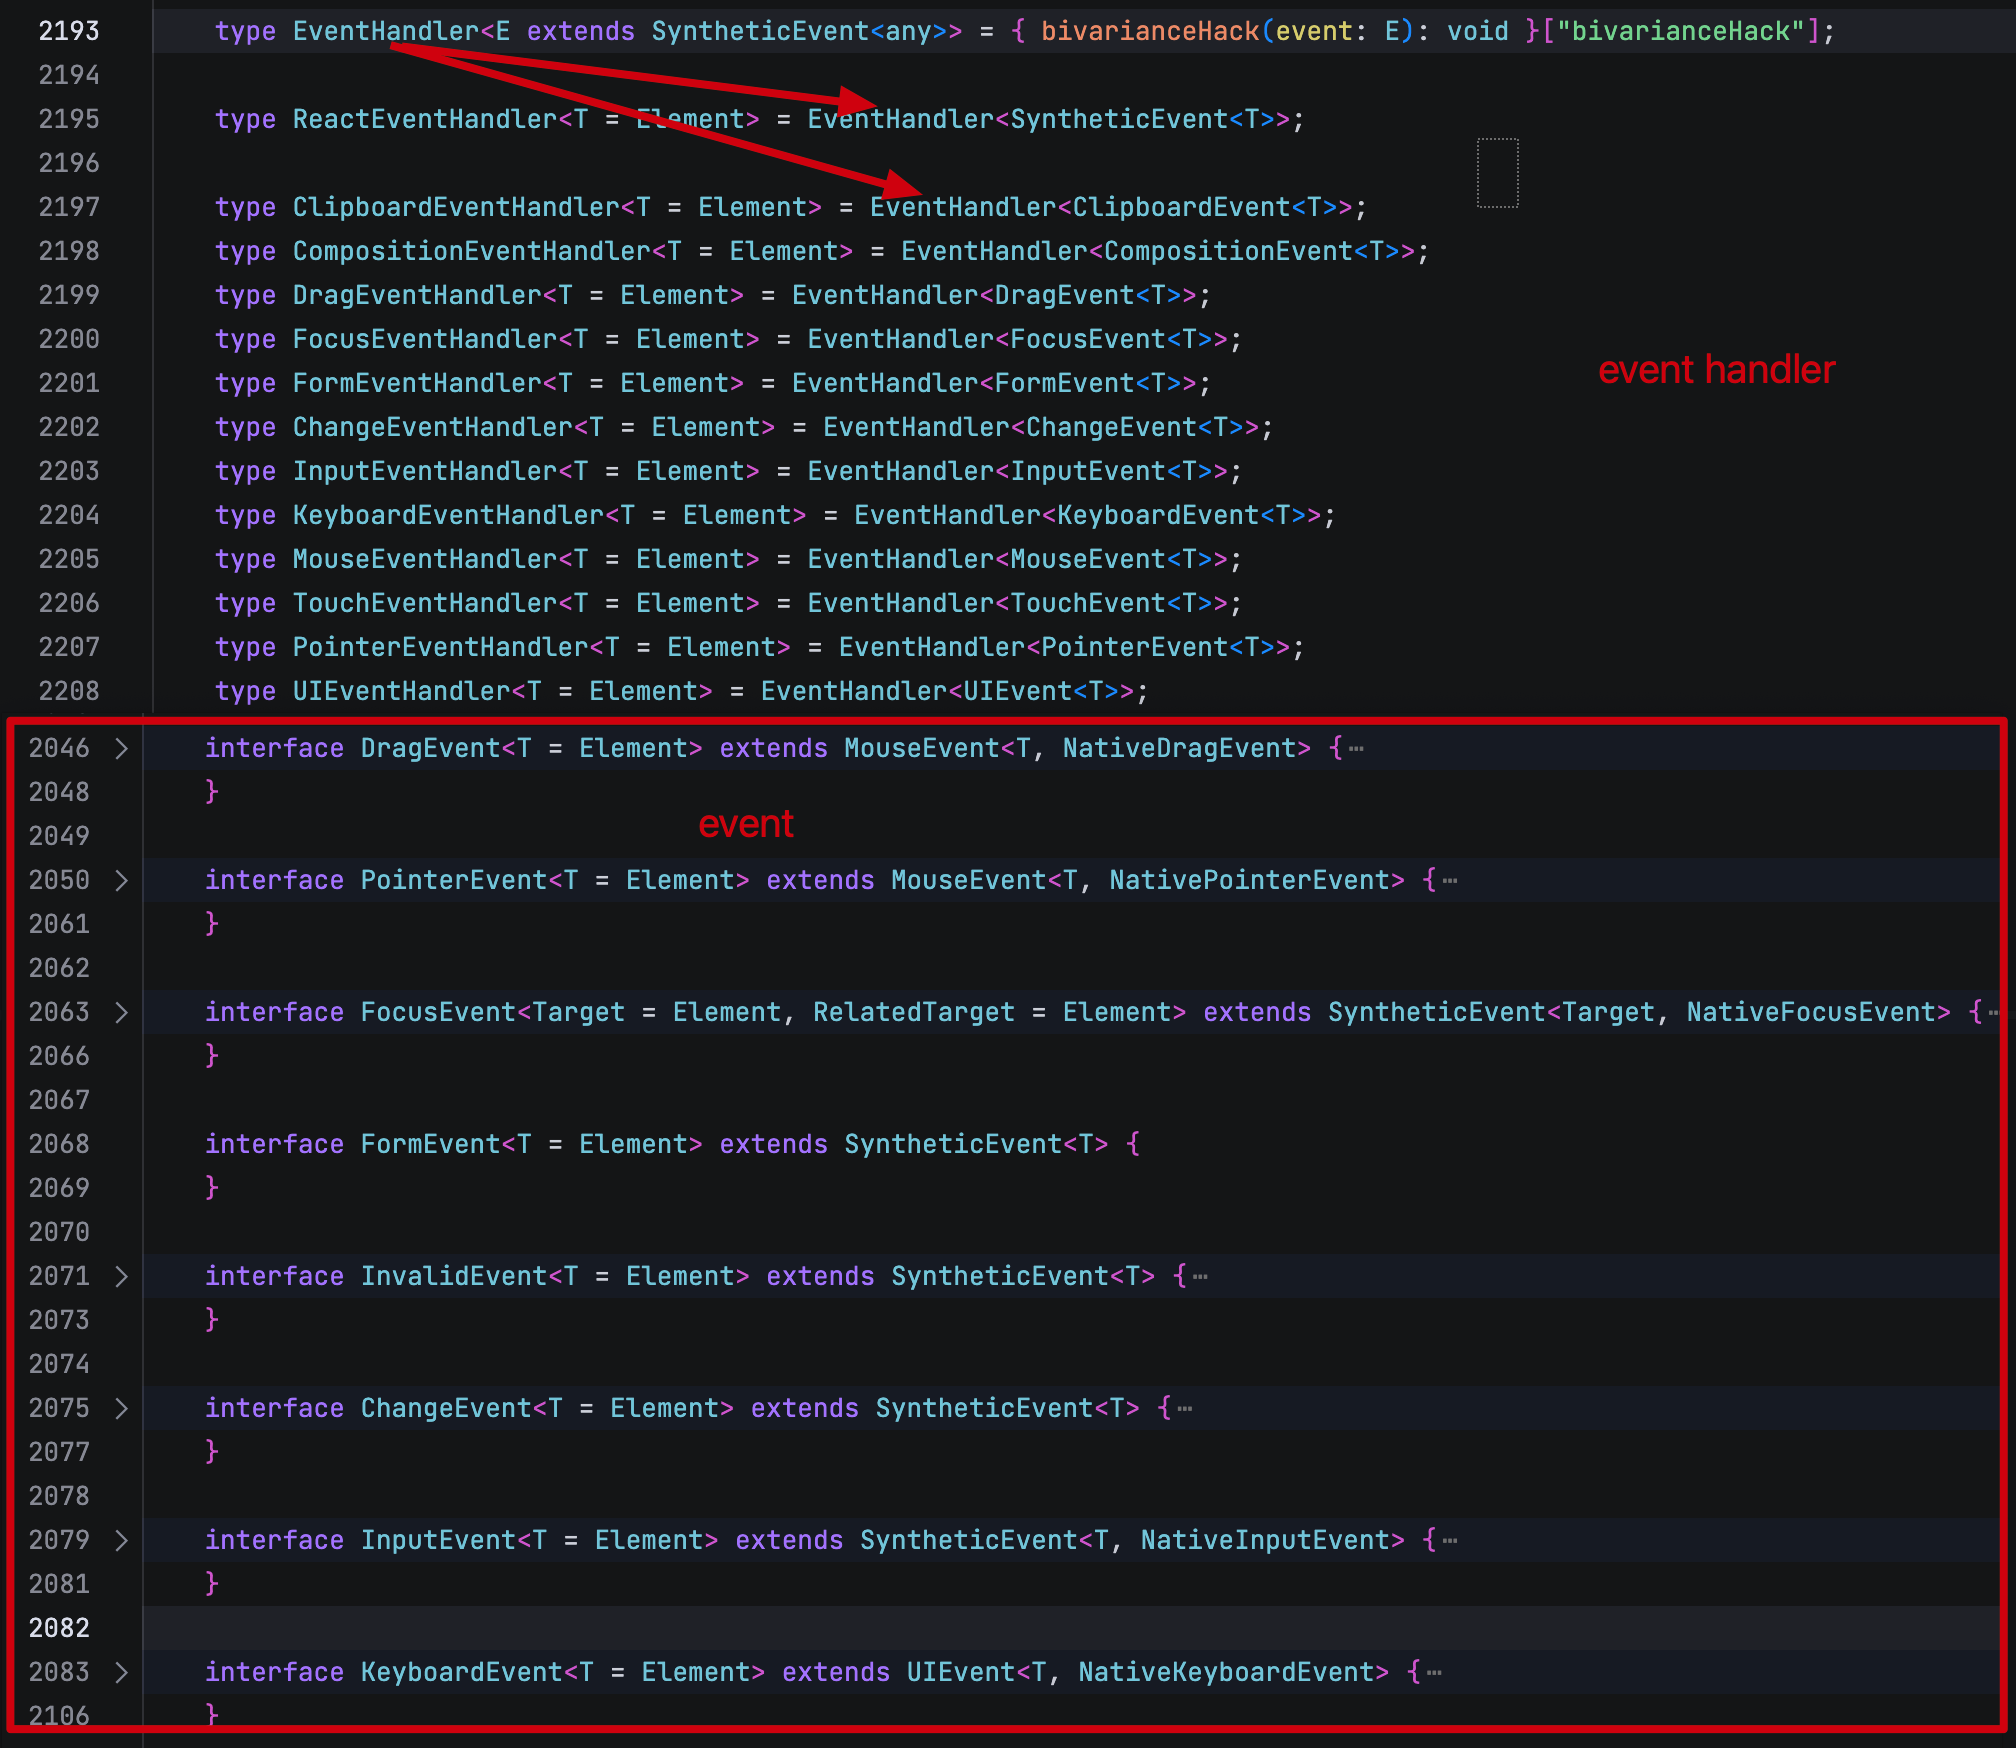This screenshot has height=1748, width=2016.
Task: Click the MouseEventHandler type name
Action: pyautogui.click(x=424, y=559)
